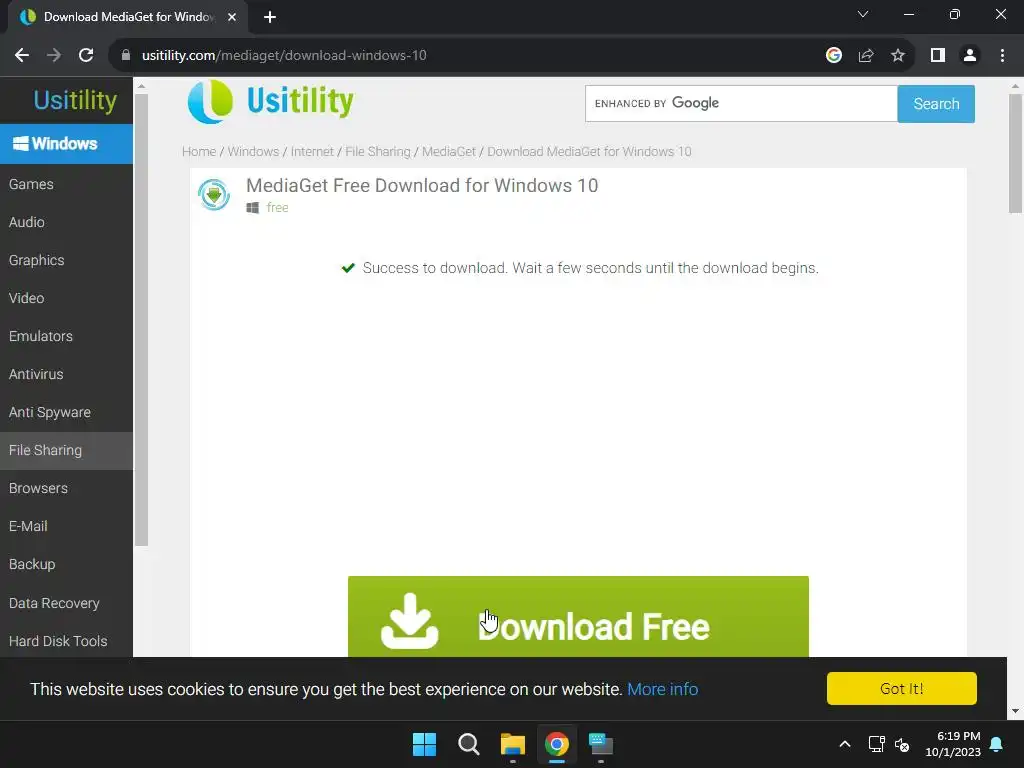Open the Audio category

pyautogui.click(x=66, y=222)
